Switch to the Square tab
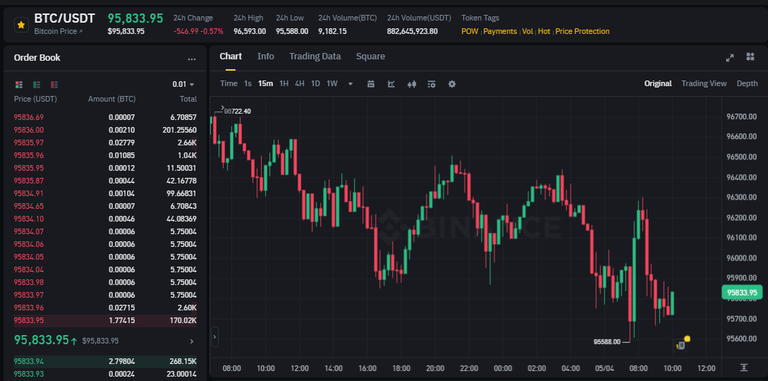 coord(370,56)
